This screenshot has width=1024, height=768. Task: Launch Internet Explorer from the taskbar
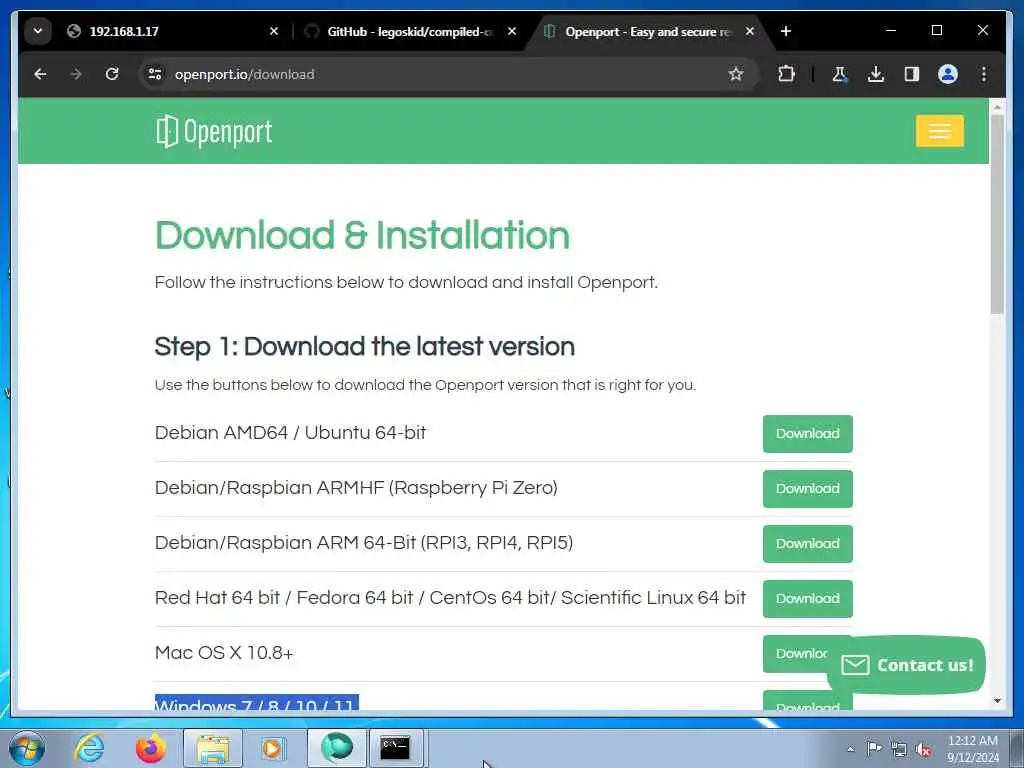click(x=89, y=748)
